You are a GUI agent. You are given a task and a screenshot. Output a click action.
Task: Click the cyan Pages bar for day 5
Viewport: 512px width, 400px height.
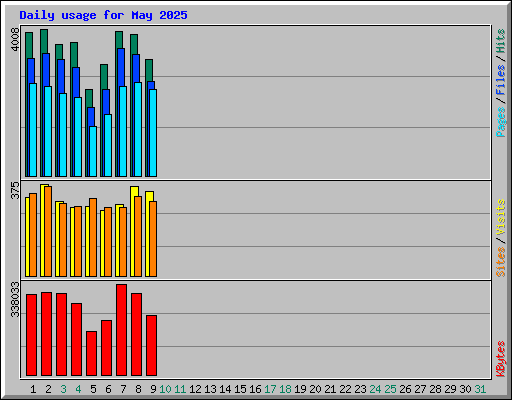point(93,151)
